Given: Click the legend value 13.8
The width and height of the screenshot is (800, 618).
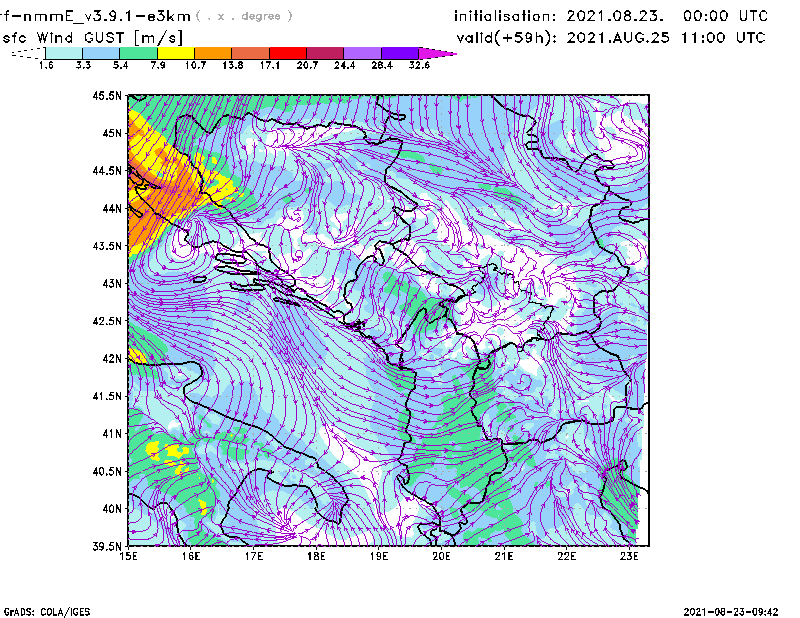Looking at the screenshot, I should click(x=233, y=65).
